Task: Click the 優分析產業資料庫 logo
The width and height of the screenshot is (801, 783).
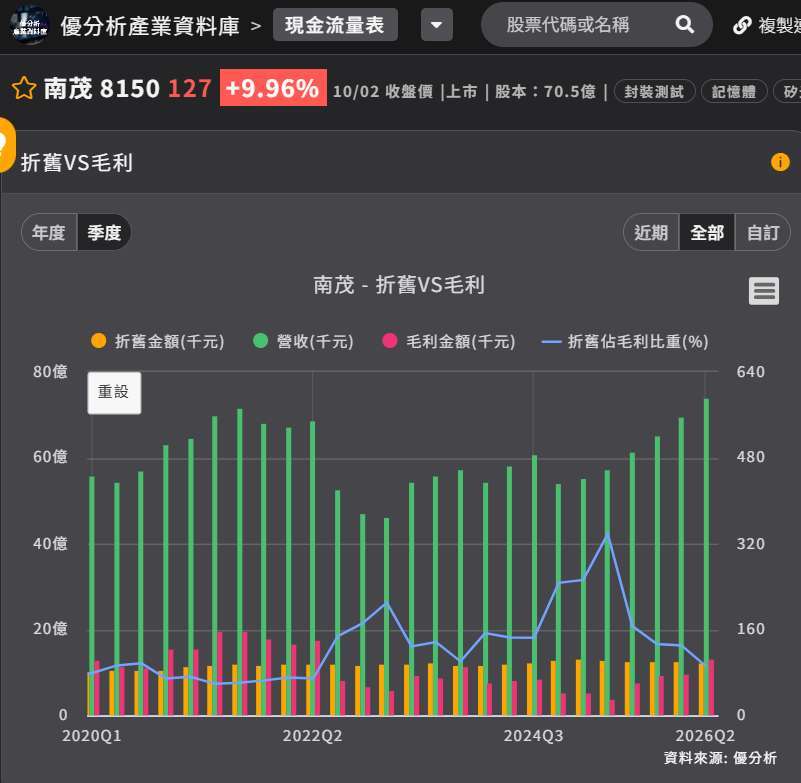Action: point(30,25)
